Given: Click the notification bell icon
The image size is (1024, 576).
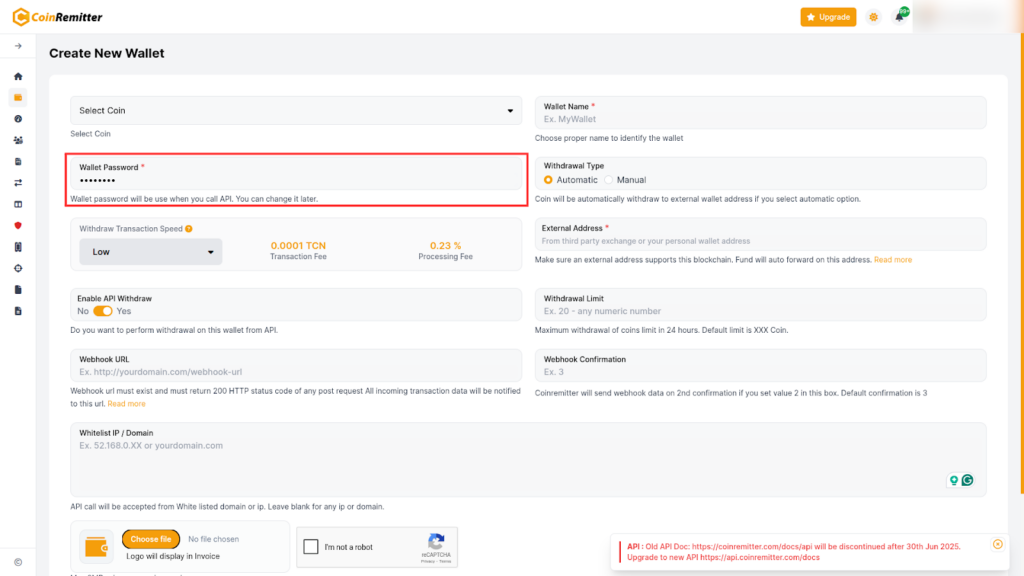Looking at the screenshot, I should (x=899, y=17).
